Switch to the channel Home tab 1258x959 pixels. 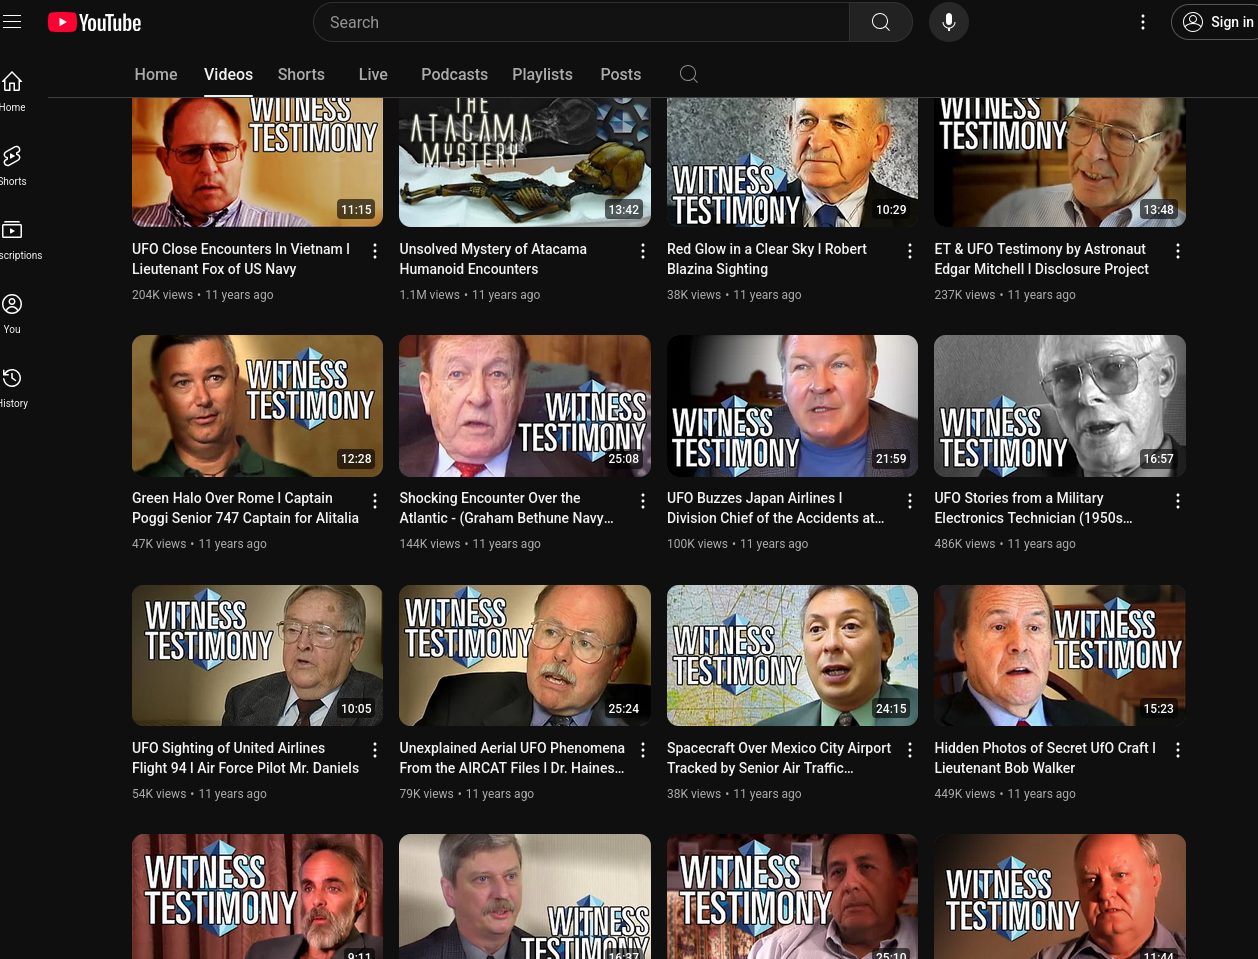156,74
